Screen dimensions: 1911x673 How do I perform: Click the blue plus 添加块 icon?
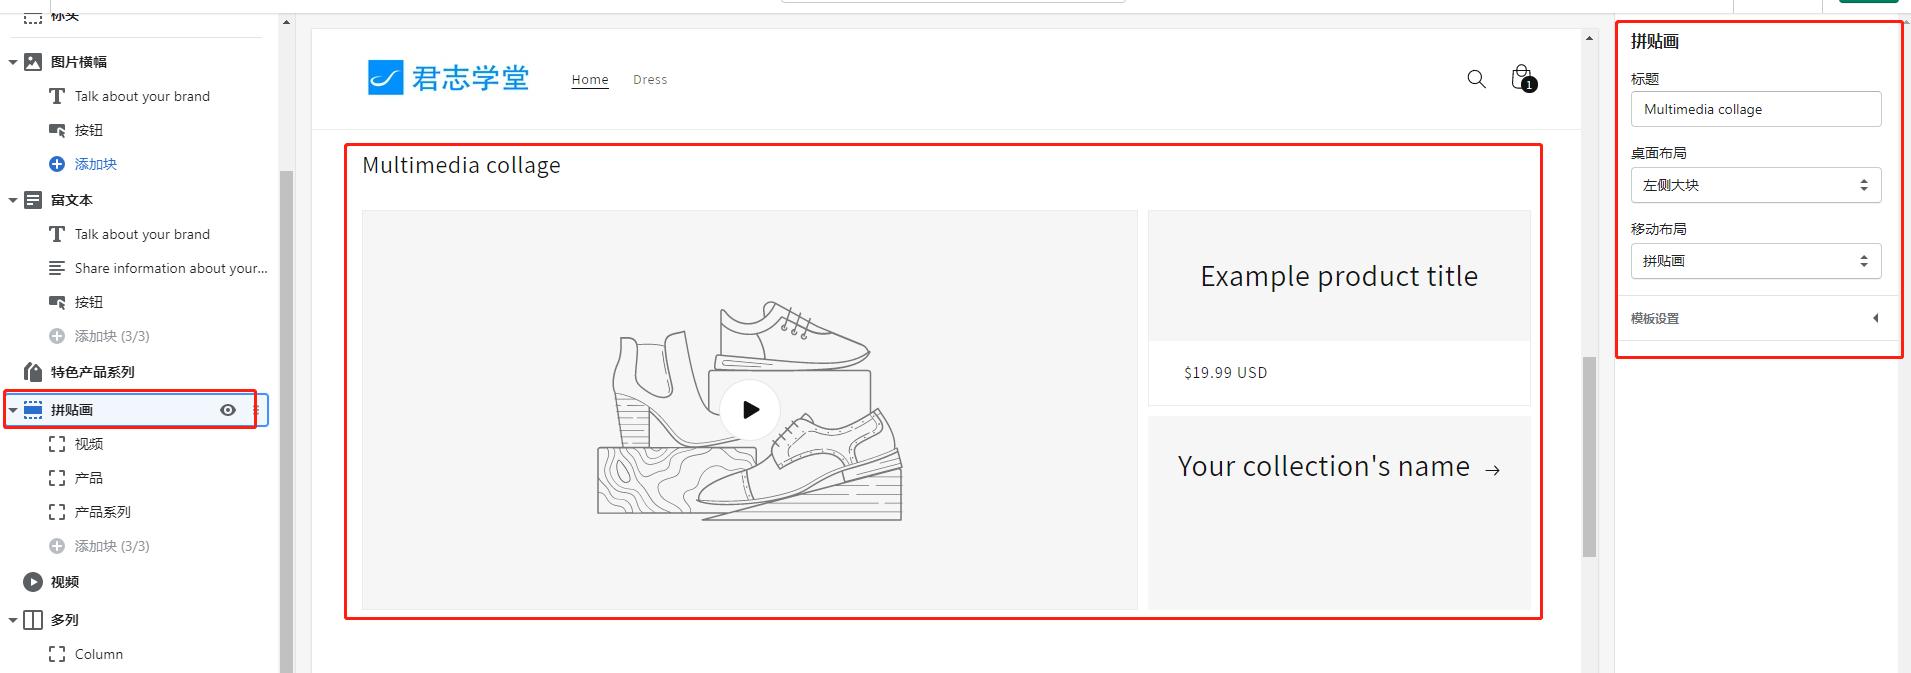pyautogui.click(x=57, y=164)
